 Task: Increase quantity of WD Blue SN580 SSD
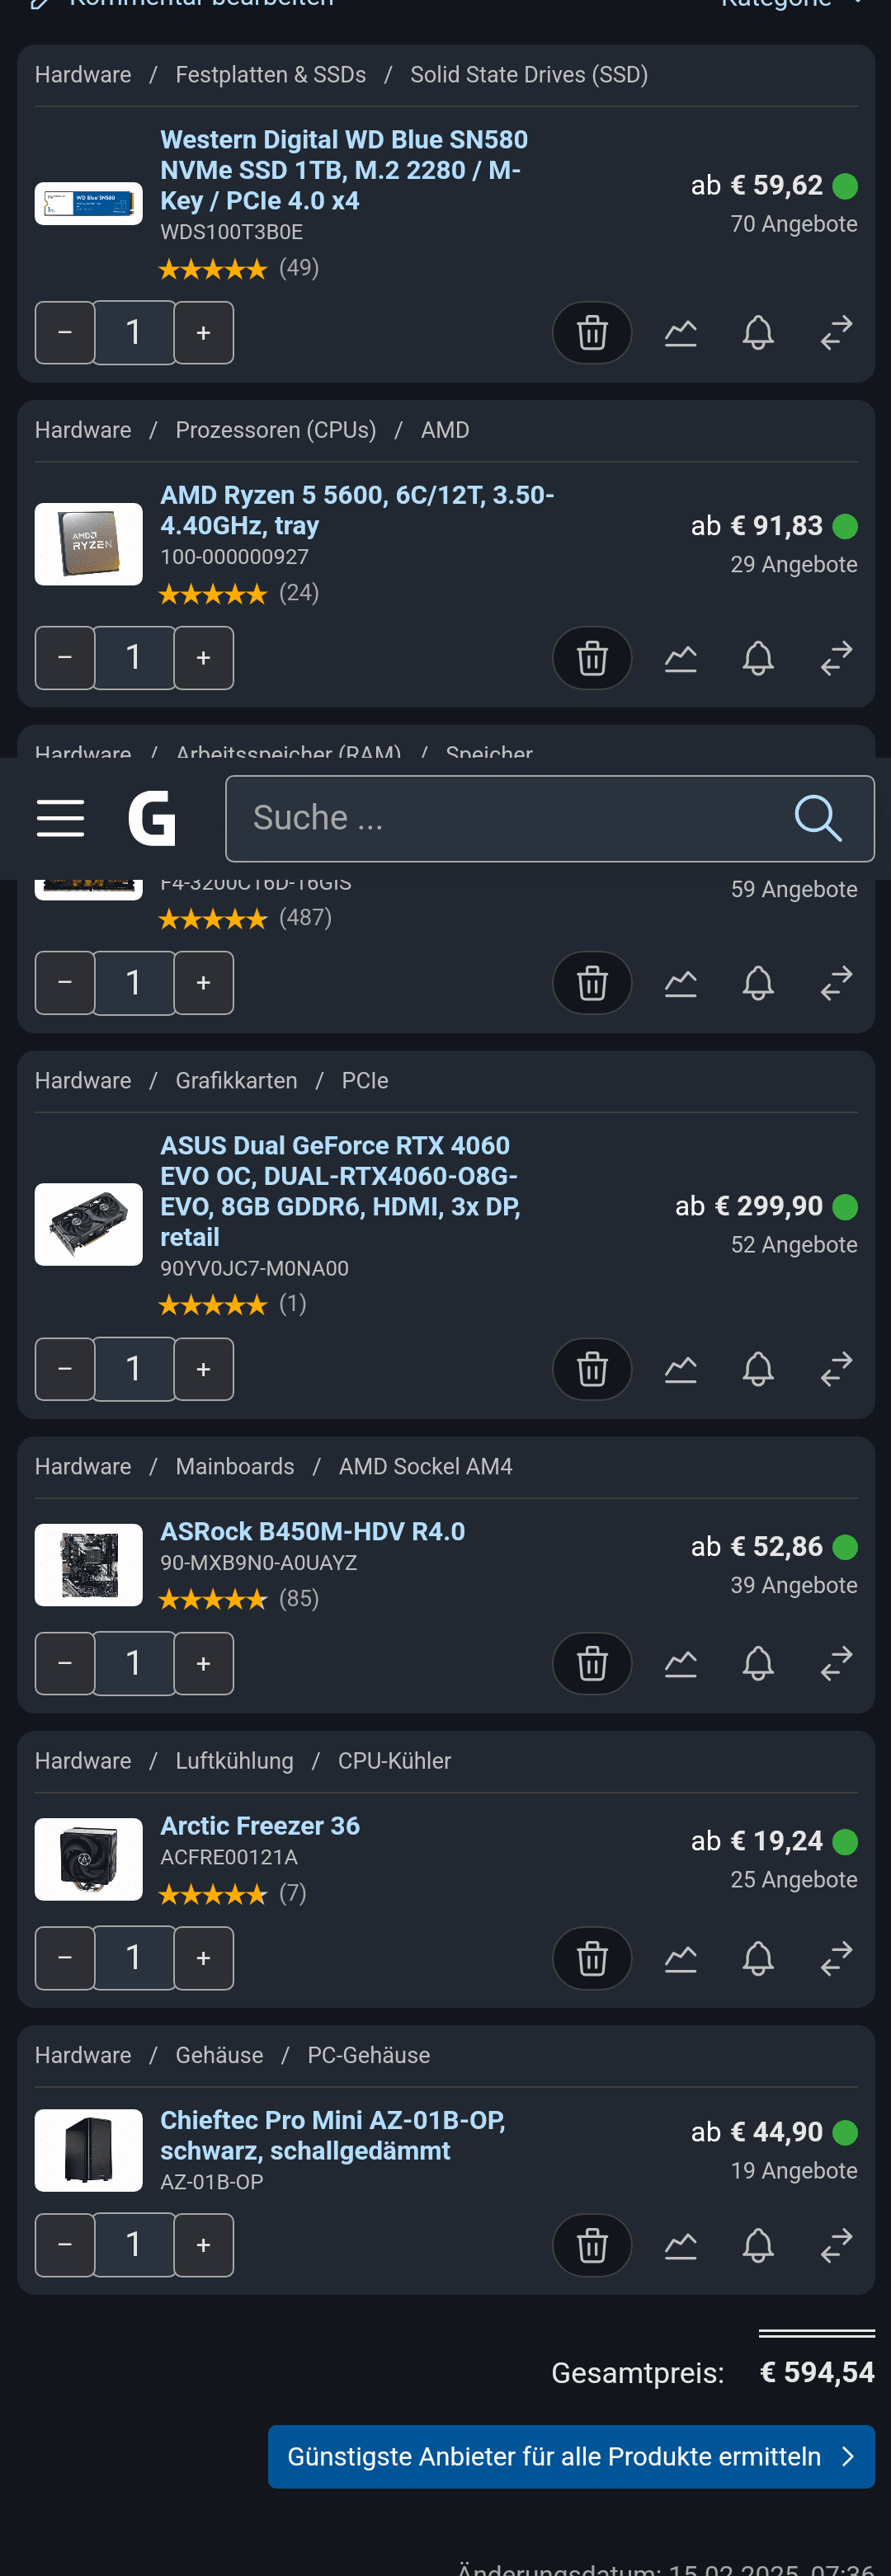[x=203, y=332]
